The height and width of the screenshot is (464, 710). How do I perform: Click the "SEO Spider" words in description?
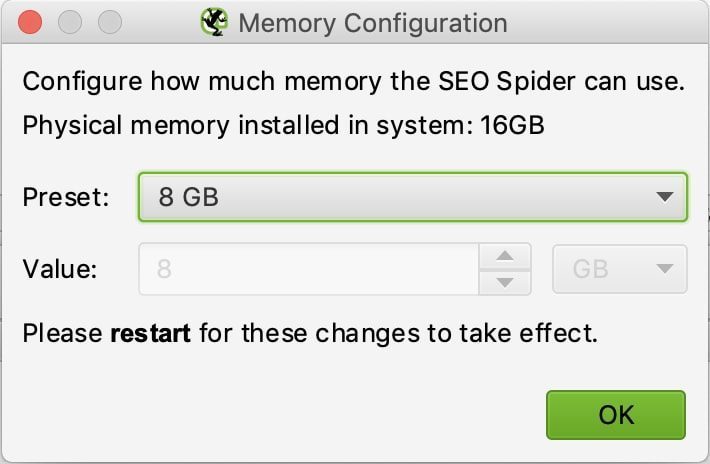click(507, 82)
